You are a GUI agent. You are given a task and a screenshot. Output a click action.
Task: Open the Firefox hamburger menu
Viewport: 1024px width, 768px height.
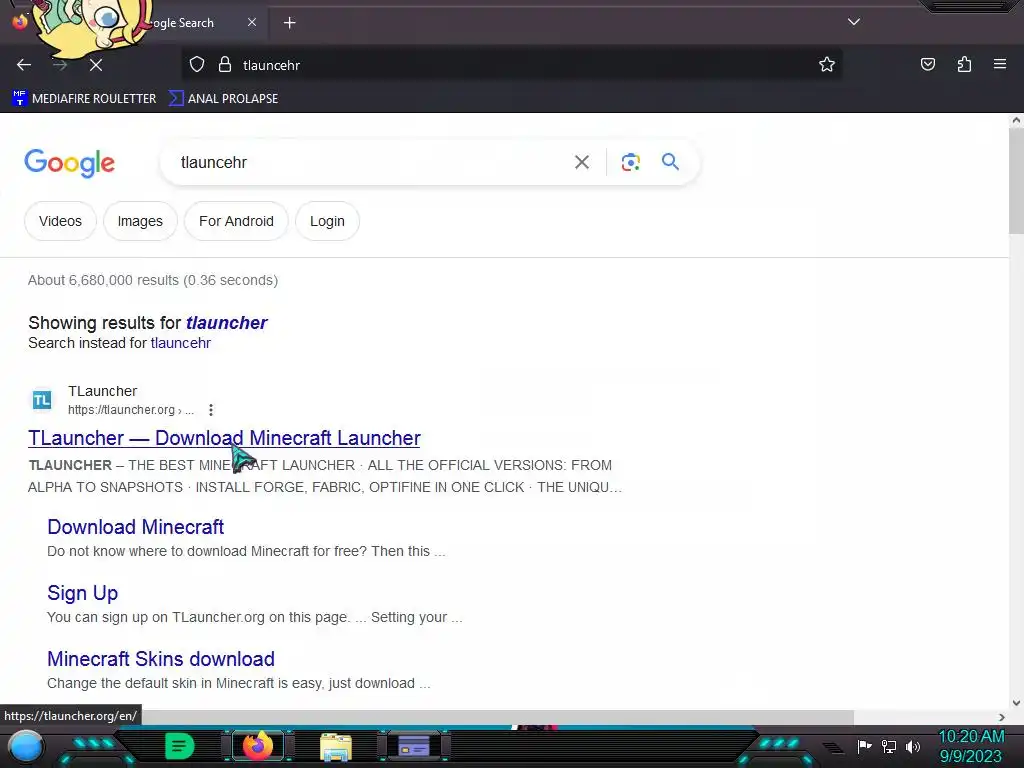coord(1000,64)
